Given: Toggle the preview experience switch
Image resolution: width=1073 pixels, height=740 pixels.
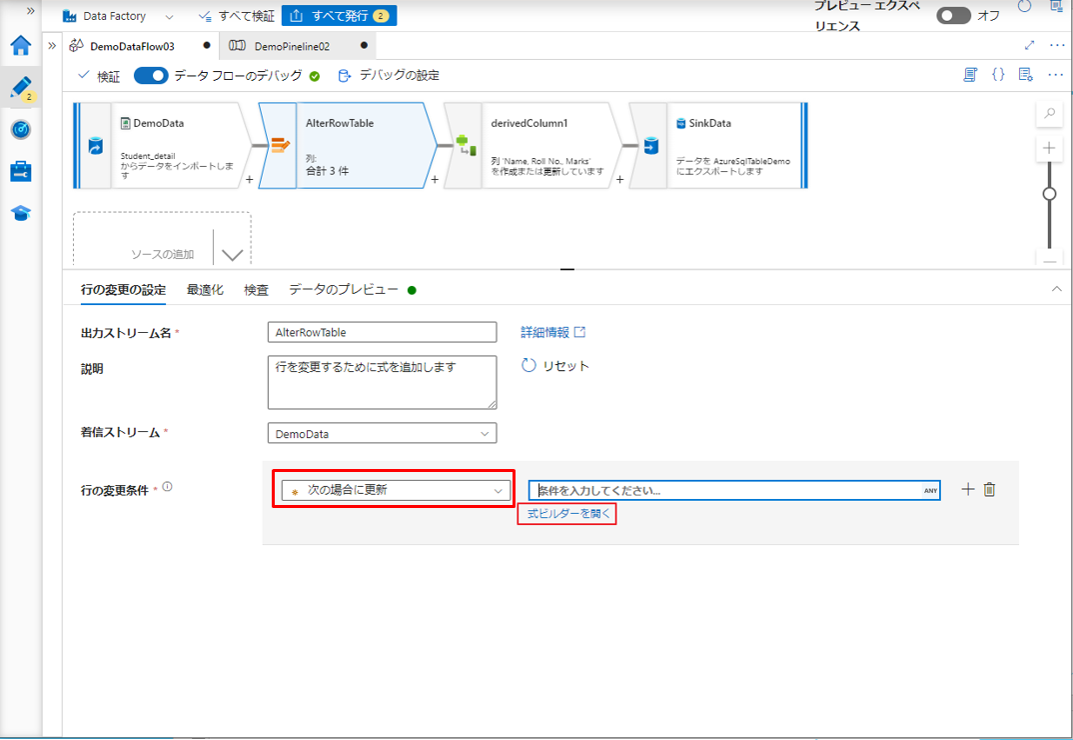Looking at the screenshot, I should [953, 16].
